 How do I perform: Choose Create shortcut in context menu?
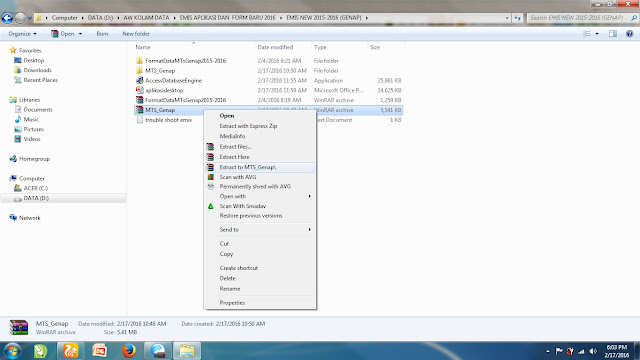click(239, 268)
